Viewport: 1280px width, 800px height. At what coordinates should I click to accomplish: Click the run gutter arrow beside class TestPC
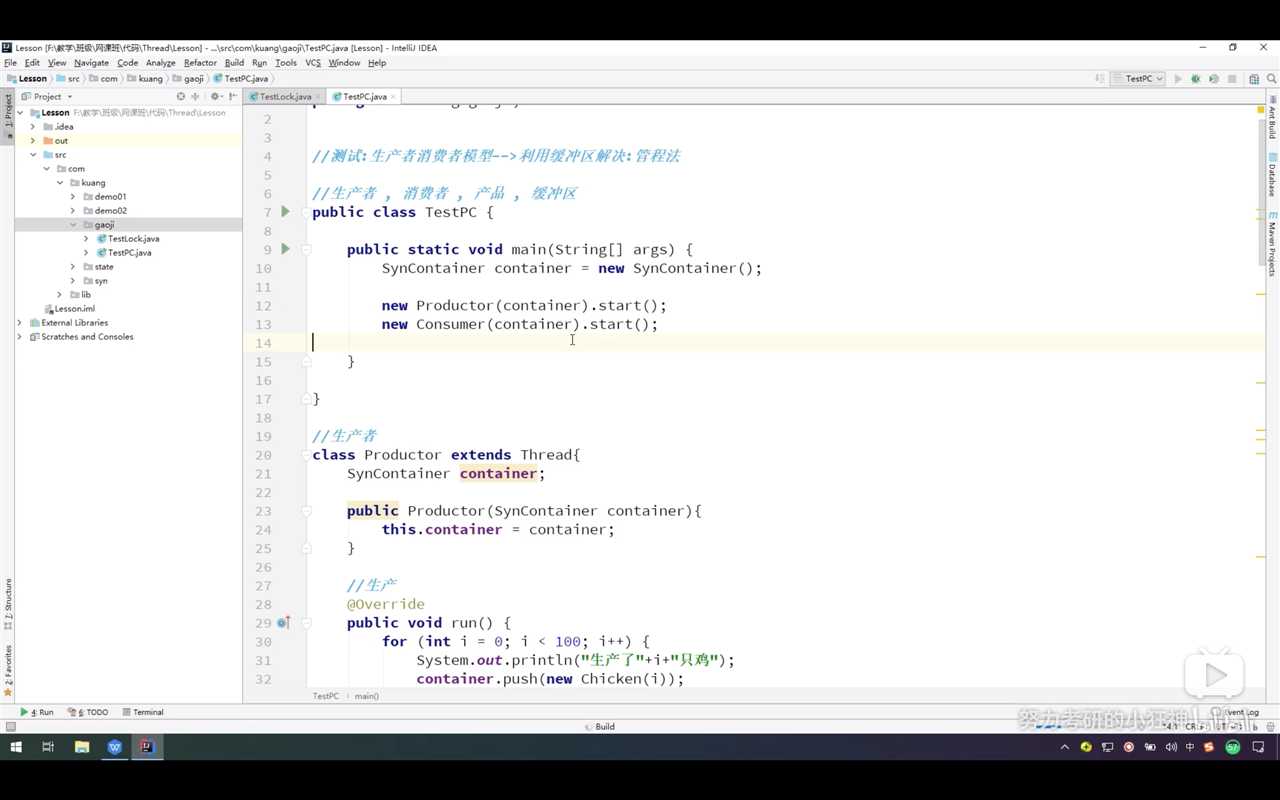tap(285, 212)
